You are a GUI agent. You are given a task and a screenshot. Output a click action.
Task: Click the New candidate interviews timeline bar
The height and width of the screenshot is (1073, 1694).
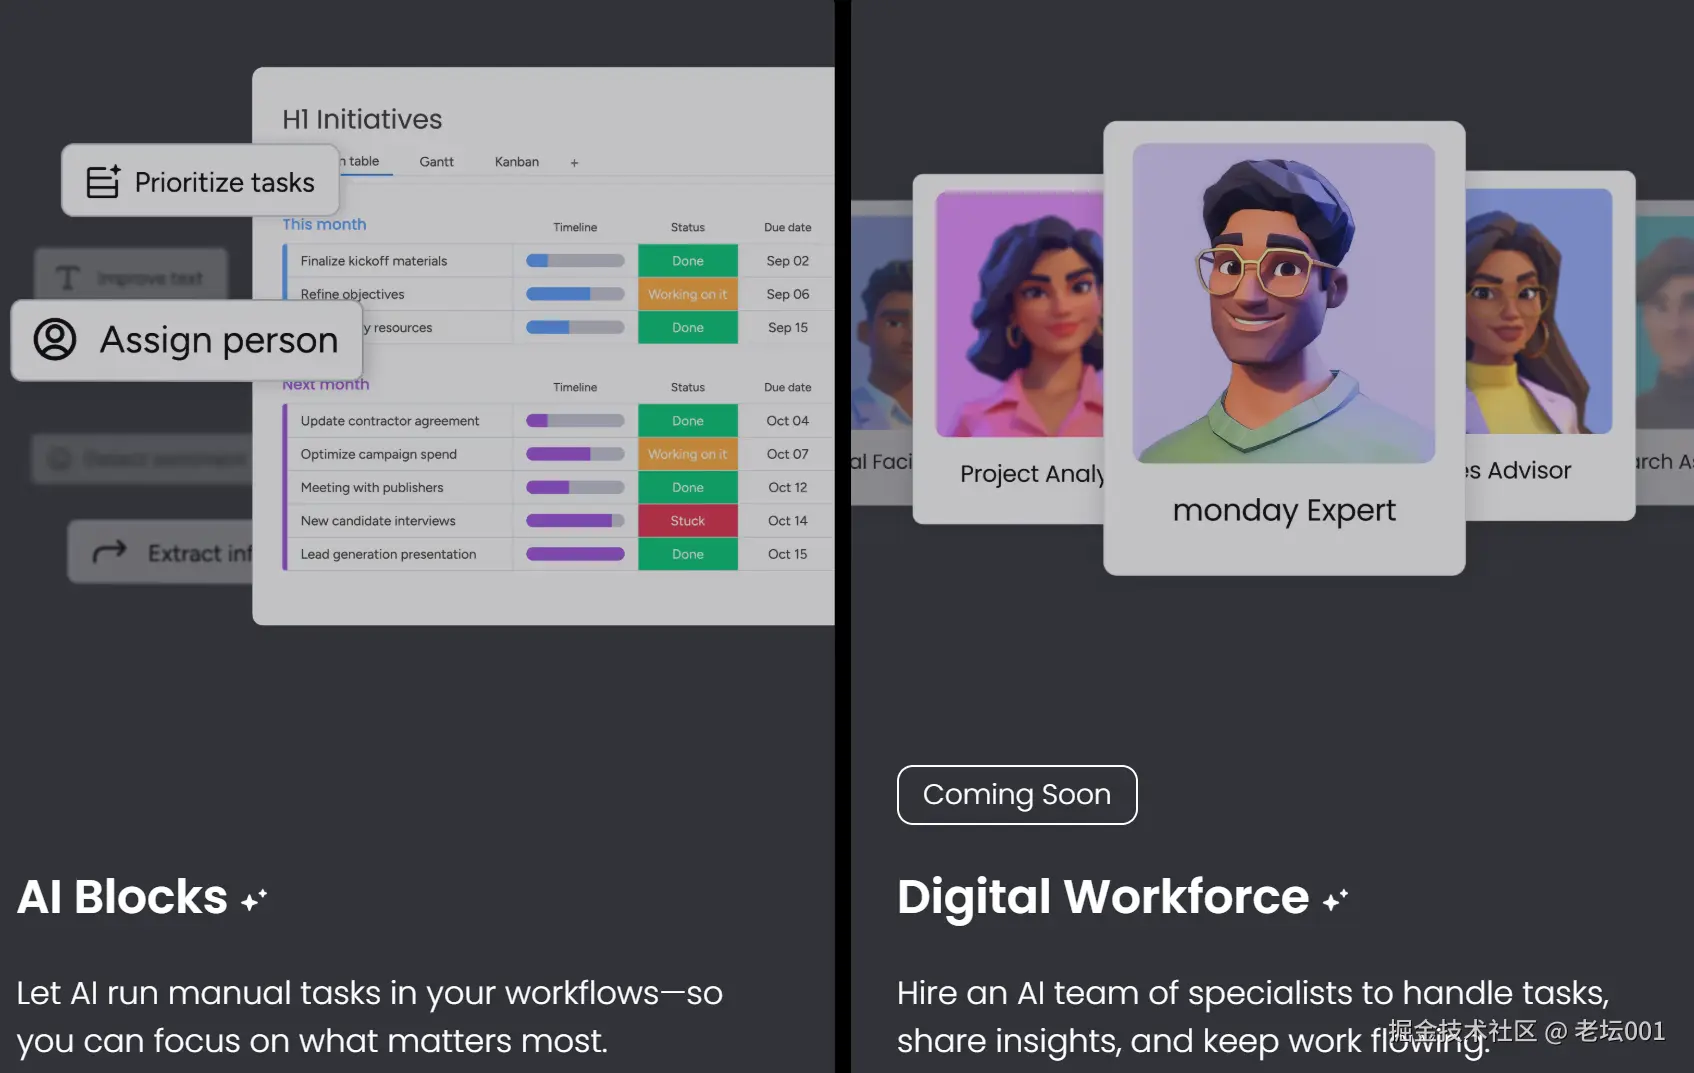click(575, 521)
